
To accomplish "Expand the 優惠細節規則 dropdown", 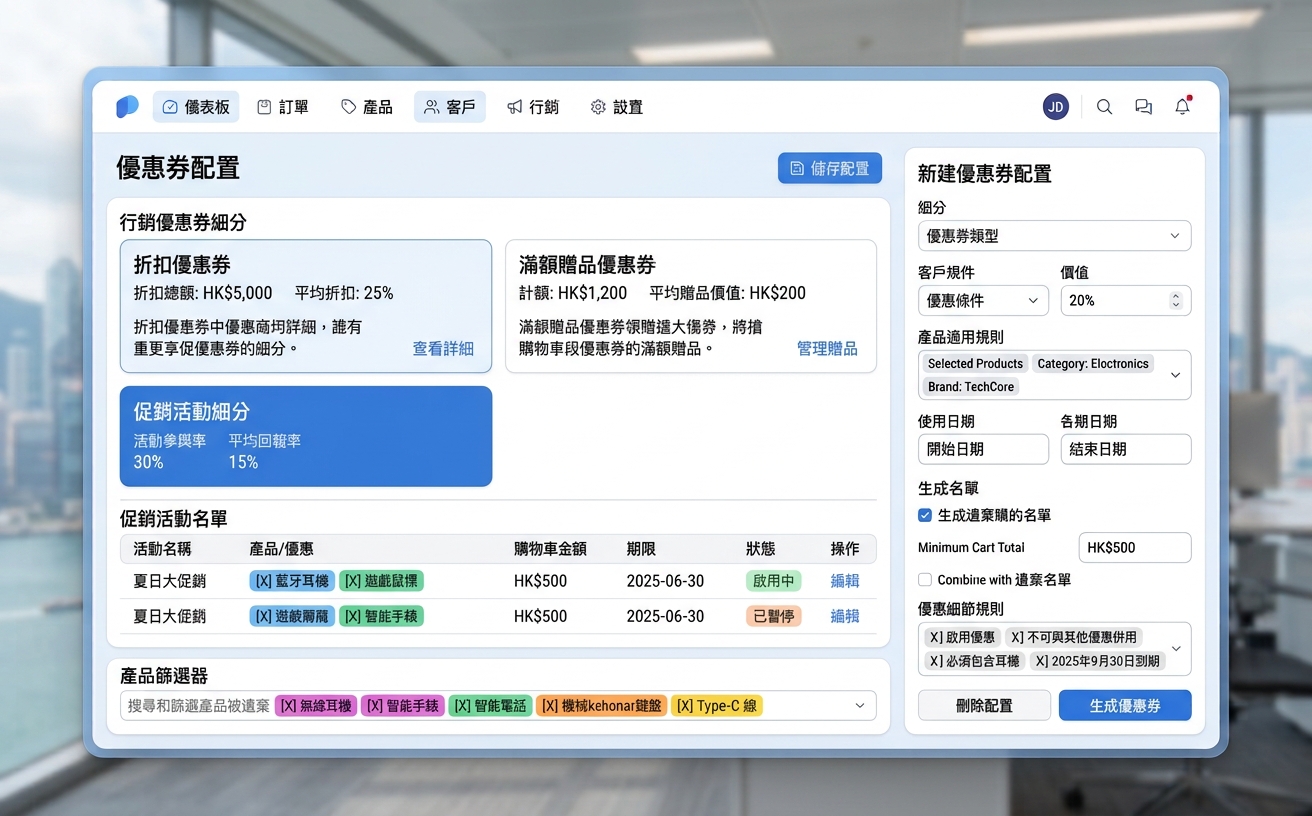I will coord(1176,648).
